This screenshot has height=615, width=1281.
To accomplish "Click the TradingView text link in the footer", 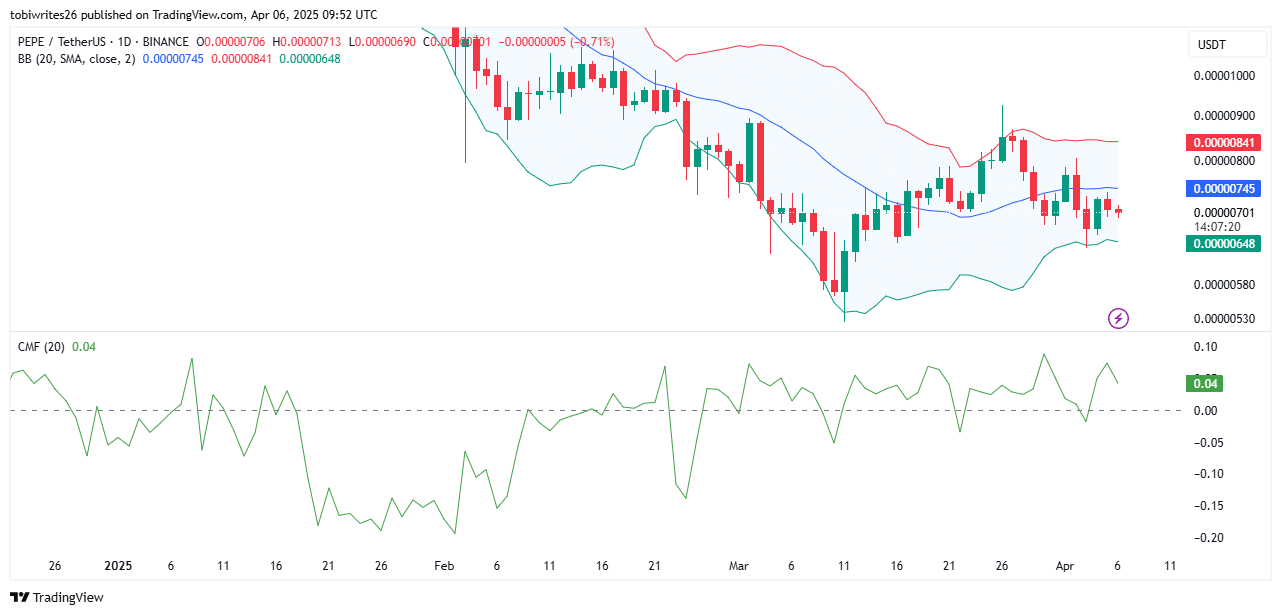I will tap(68, 598).
